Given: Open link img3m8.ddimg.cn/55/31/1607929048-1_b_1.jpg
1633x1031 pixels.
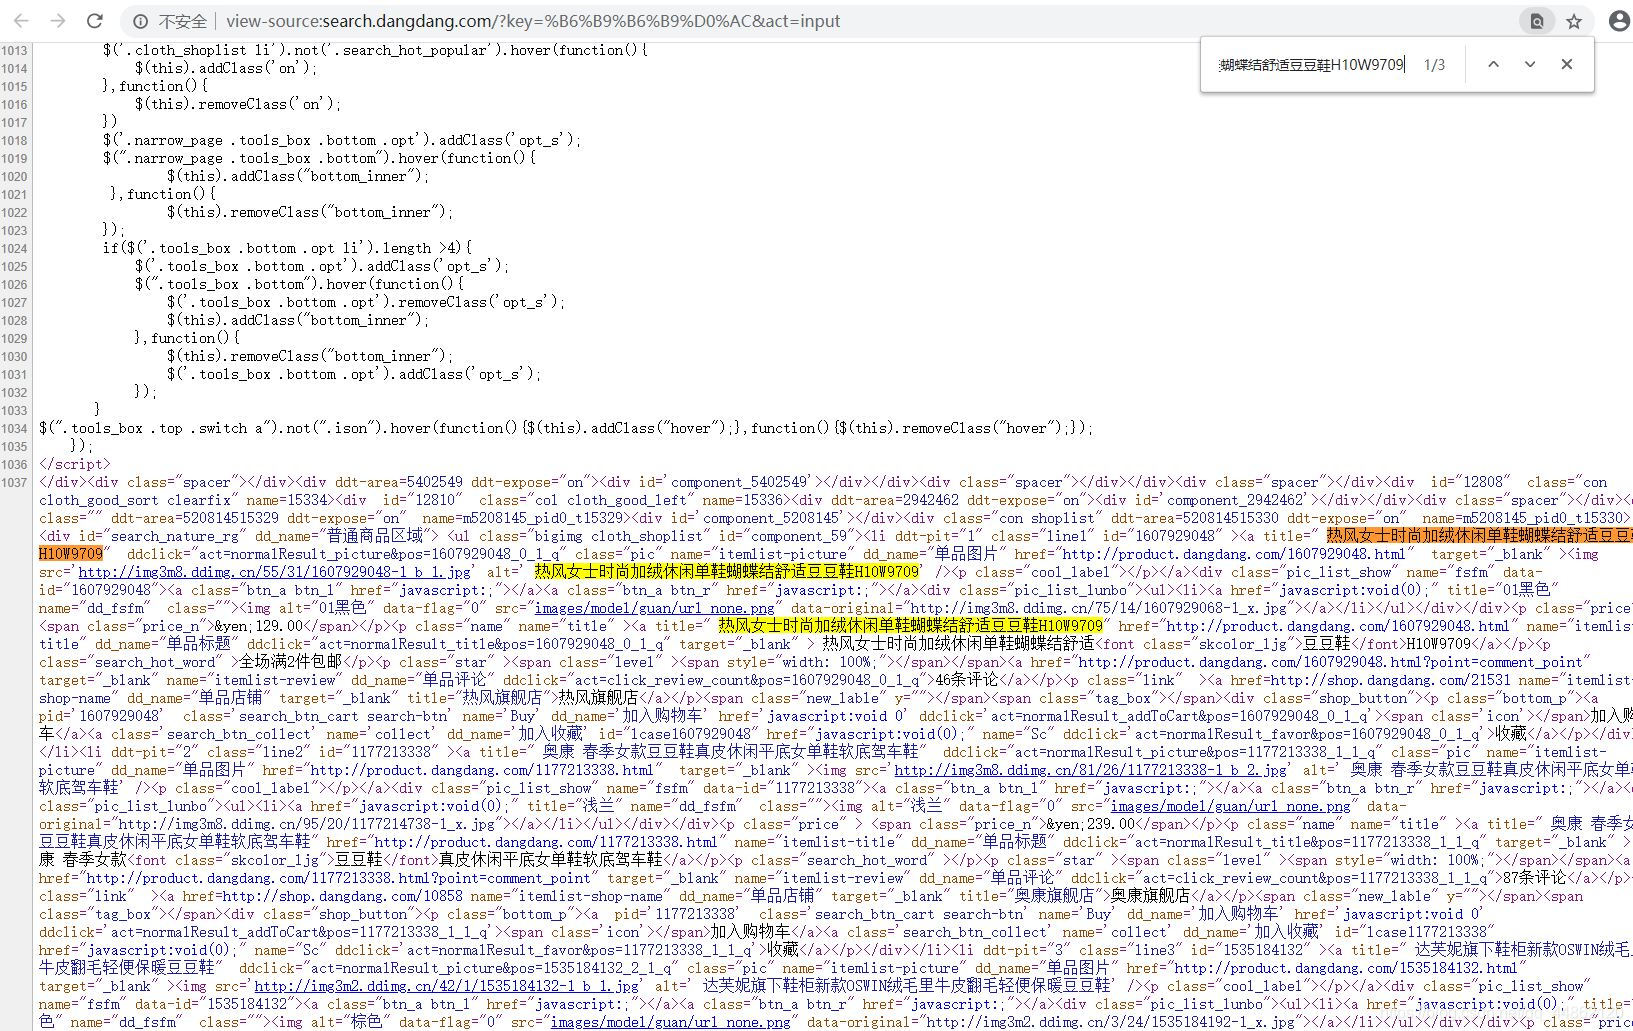Looking at the screenshot, I should tap(275, 572).
